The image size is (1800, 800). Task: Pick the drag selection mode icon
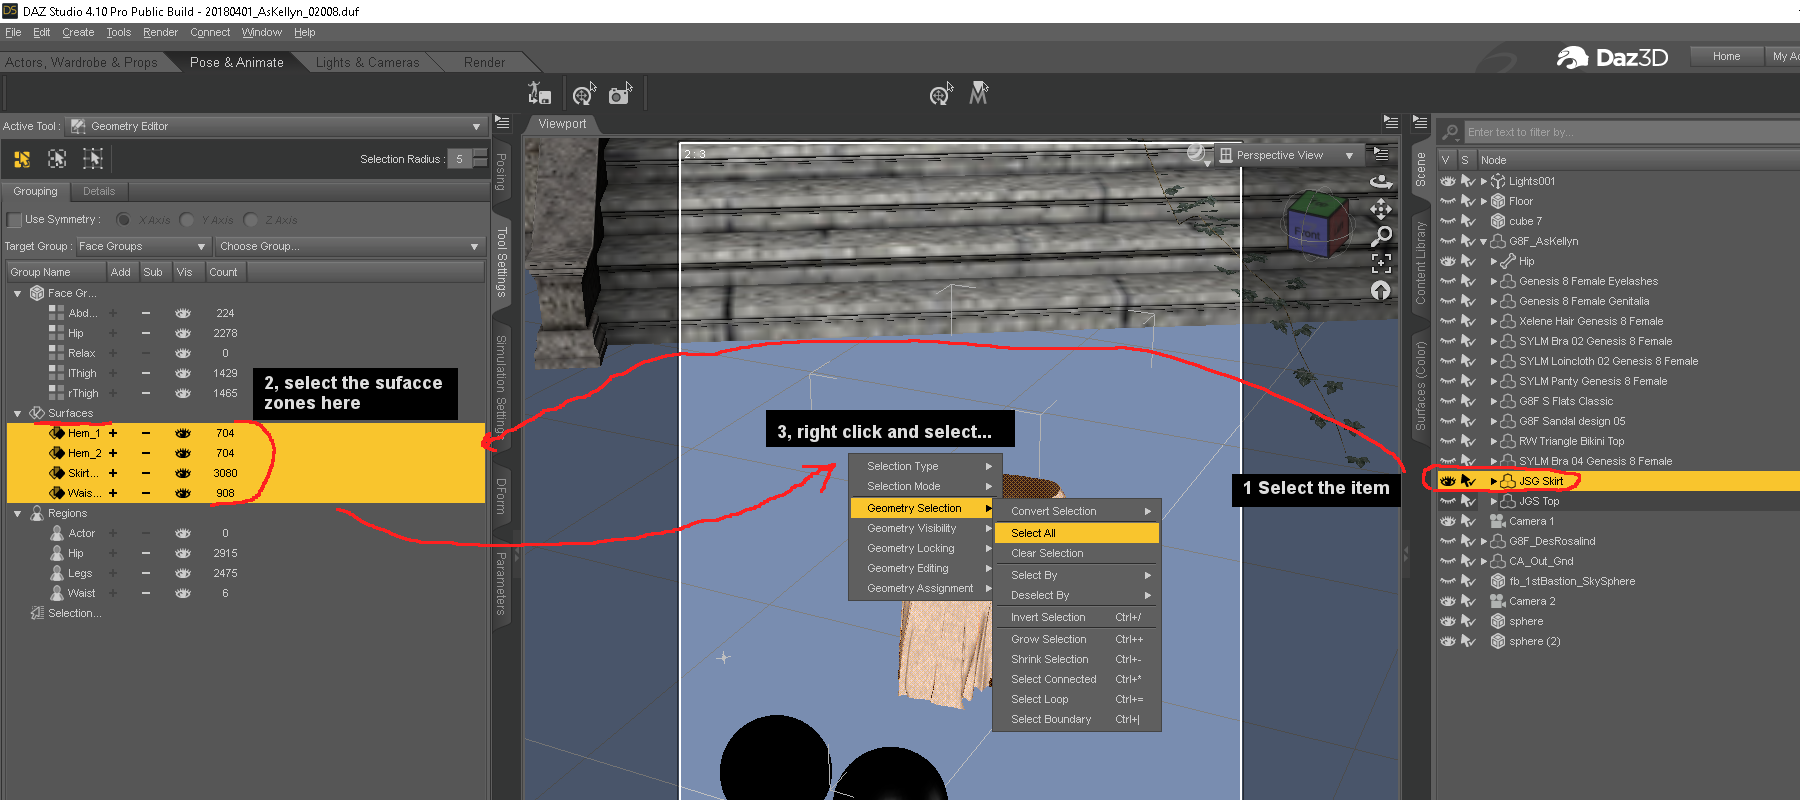[x=93, y=159]
